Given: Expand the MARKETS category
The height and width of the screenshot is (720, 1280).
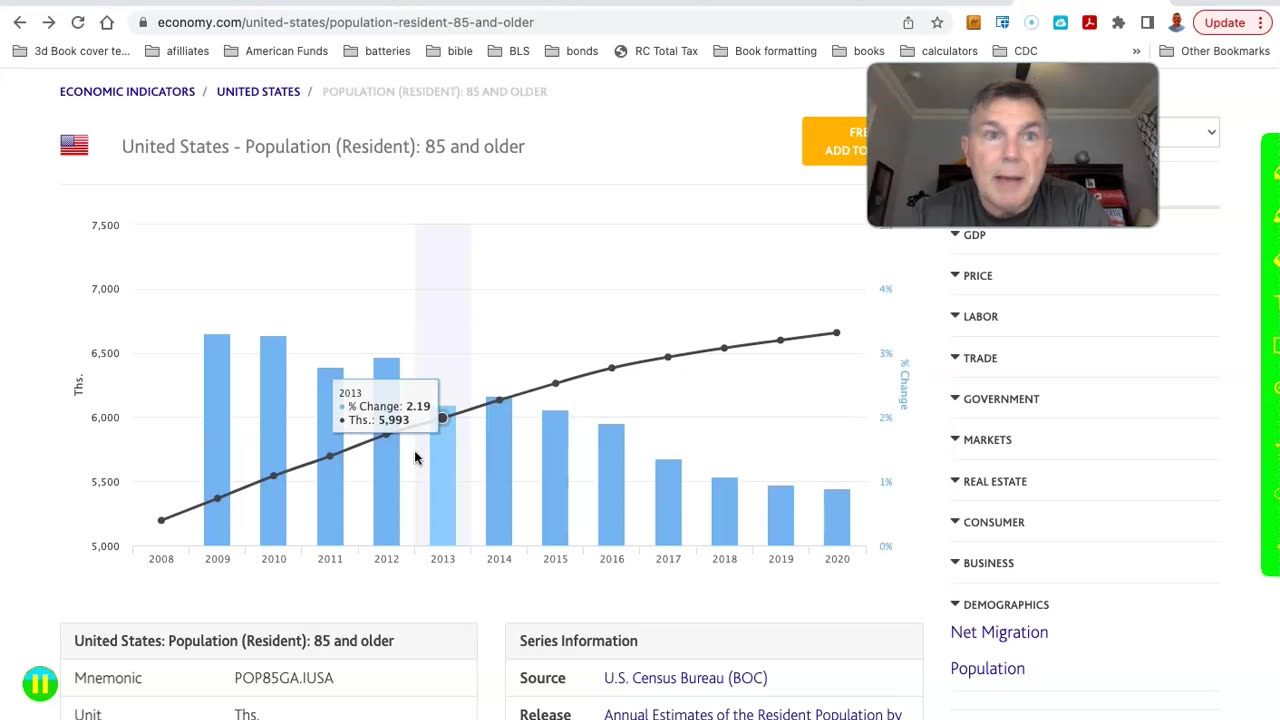Looking at the screenshot, I should coord(981,440).
